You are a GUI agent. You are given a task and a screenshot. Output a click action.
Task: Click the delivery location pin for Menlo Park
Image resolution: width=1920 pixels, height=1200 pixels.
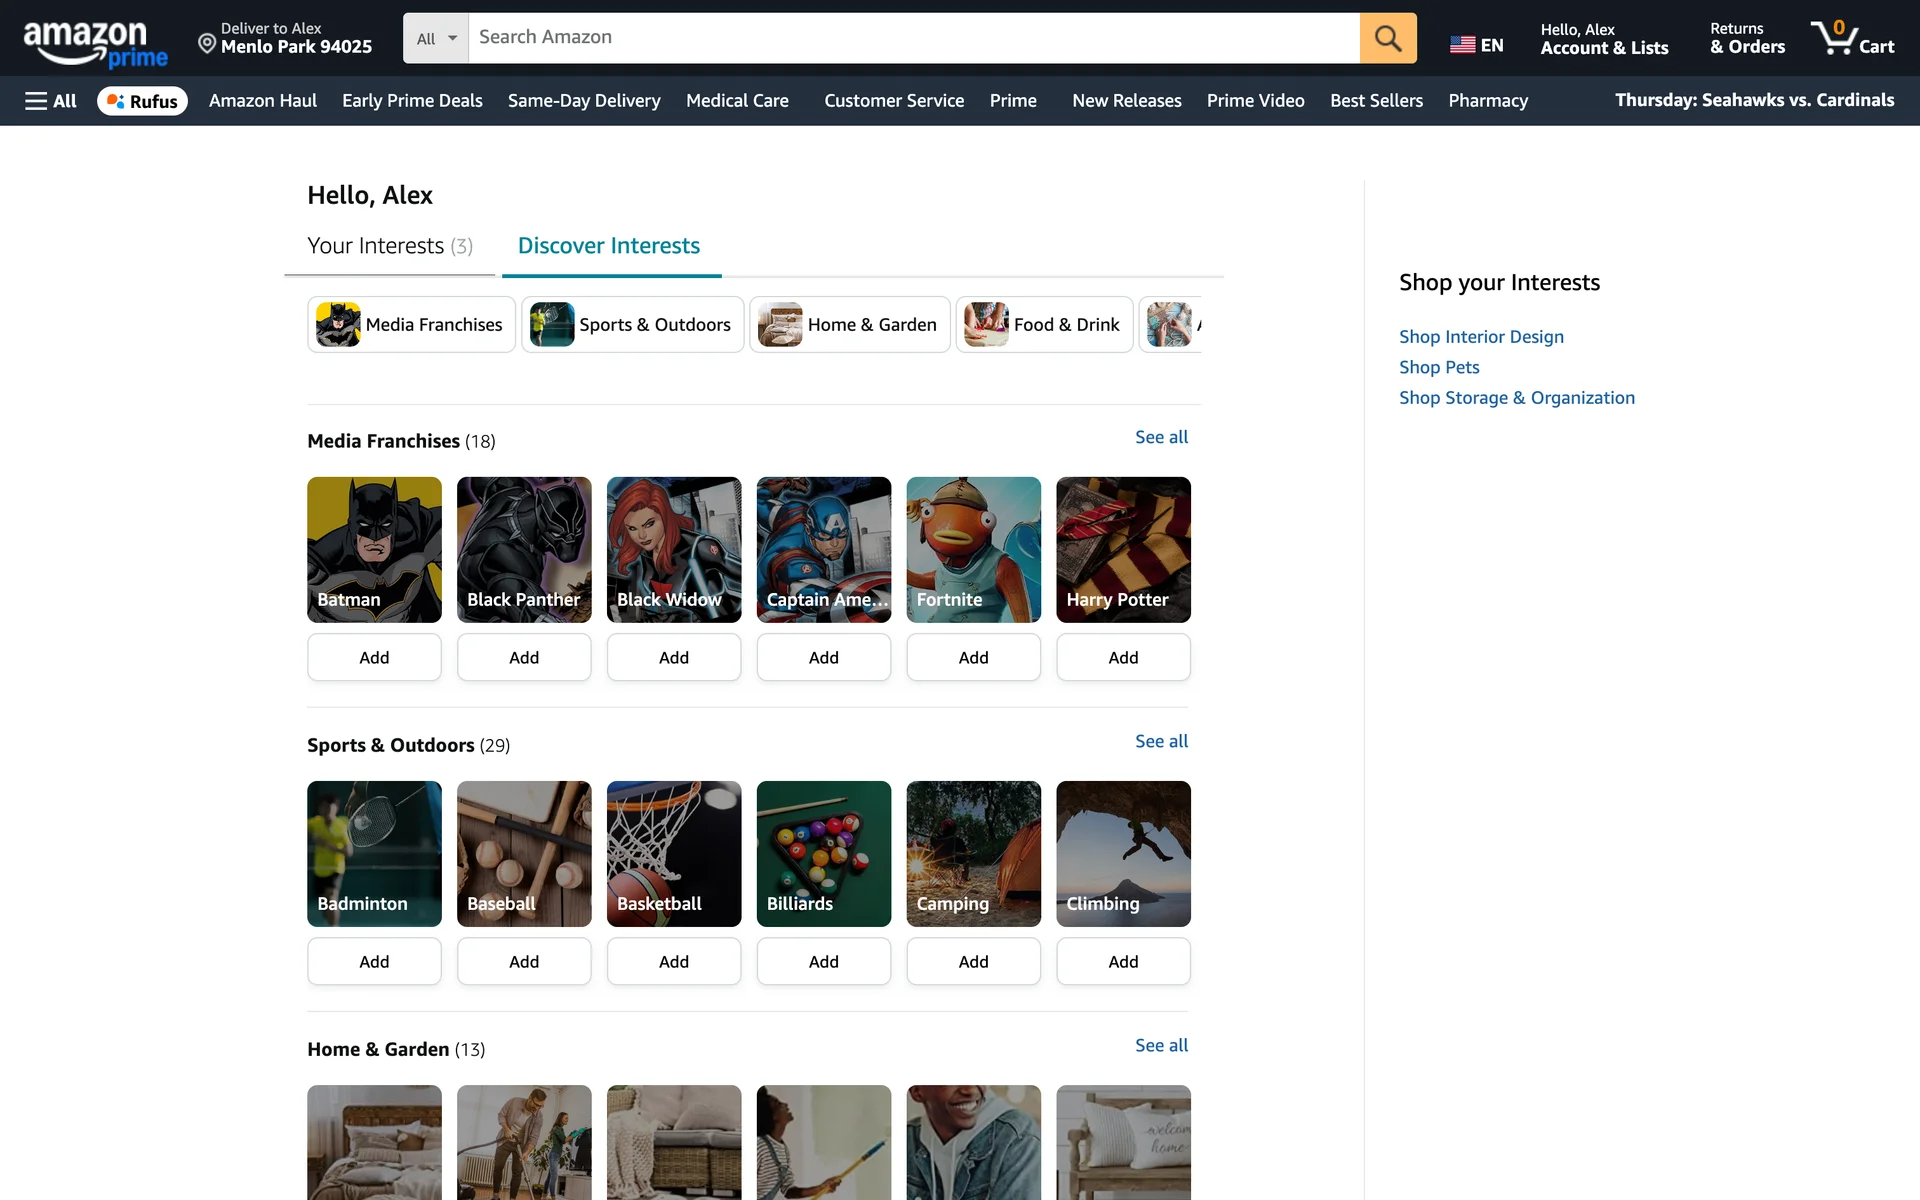207,43
